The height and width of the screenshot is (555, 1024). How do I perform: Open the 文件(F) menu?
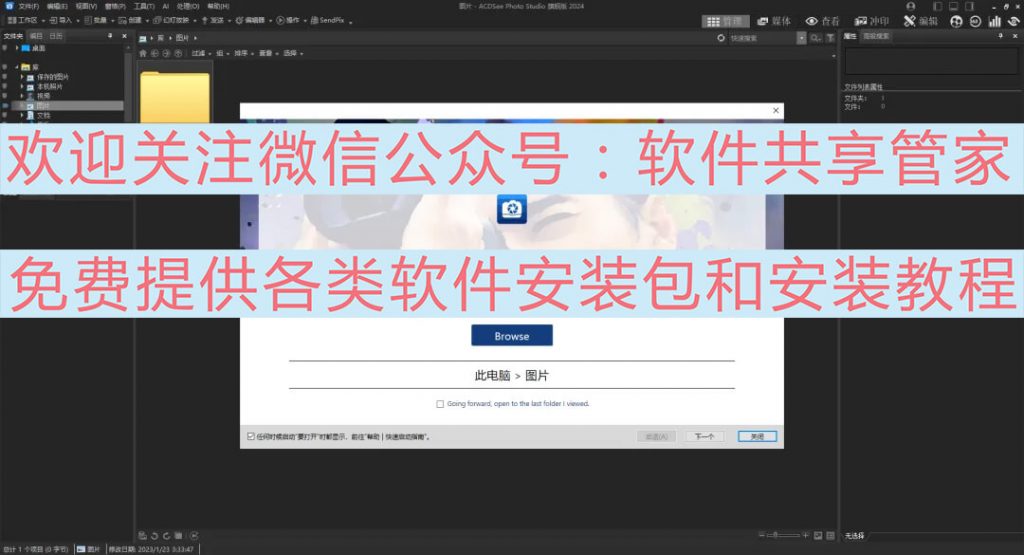point(28,6)
